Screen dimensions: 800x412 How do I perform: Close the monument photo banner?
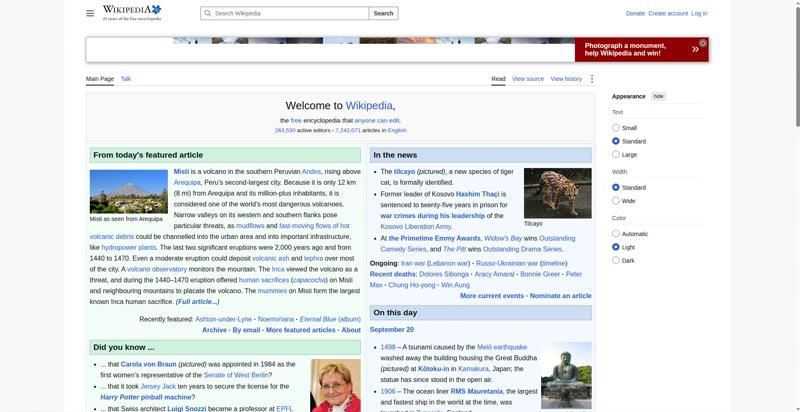[x=703, y=43]
